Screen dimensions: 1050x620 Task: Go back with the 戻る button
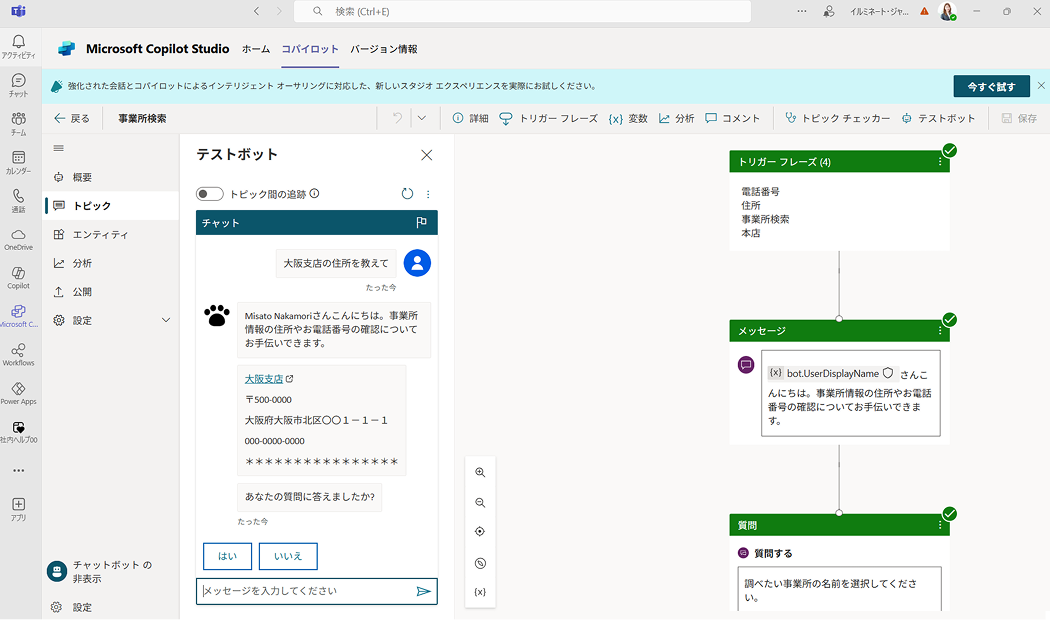(72, 119)
